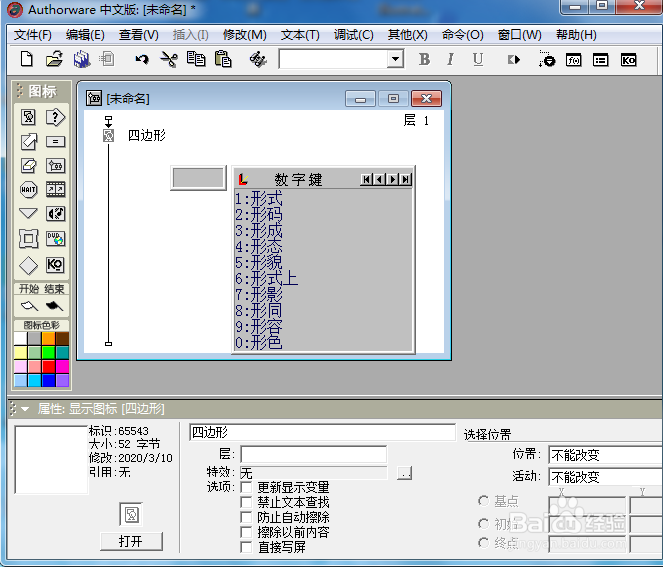
Task: Click the New file toolbar icon
Action: point(27,59)
